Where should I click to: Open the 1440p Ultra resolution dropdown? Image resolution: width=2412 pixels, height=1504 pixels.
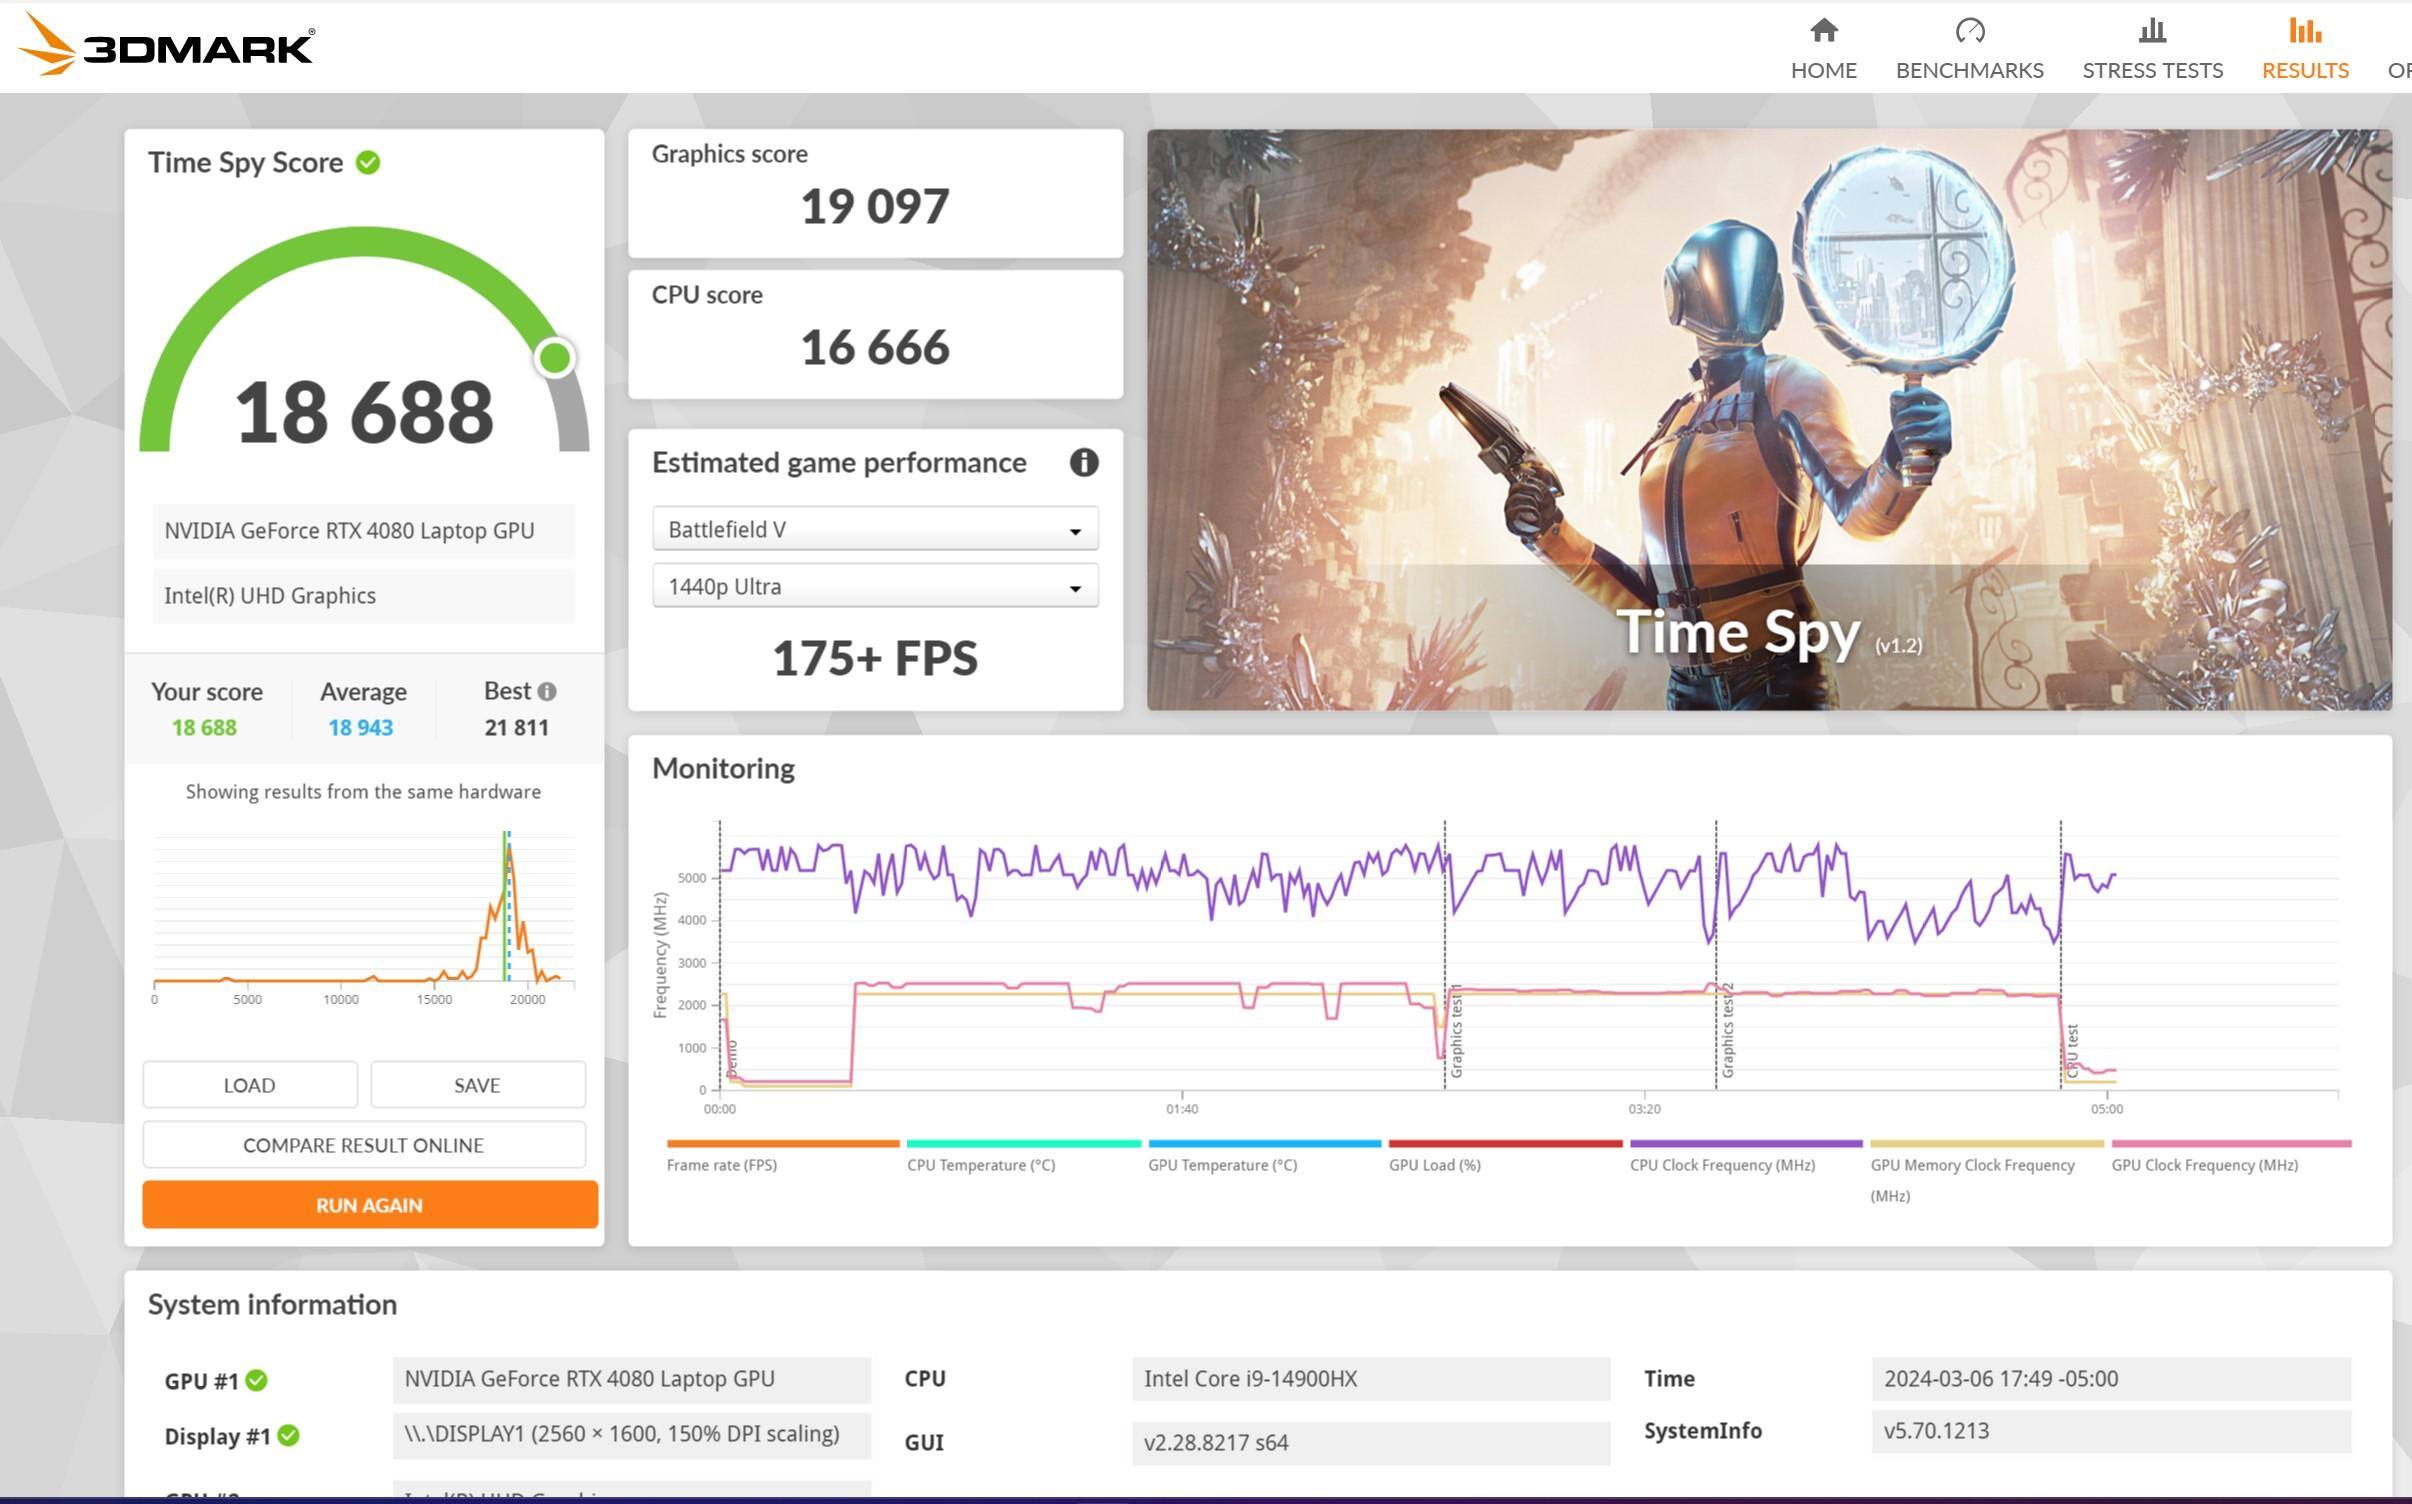click(874, 586)
